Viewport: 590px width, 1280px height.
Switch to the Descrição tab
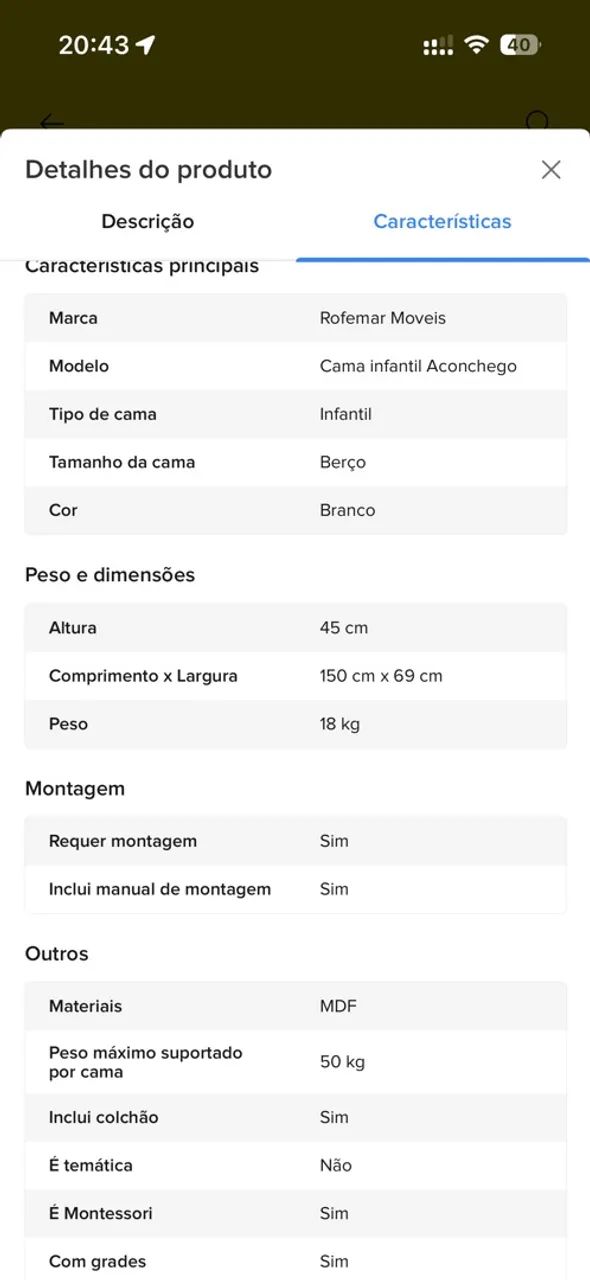tap(148, 222)
